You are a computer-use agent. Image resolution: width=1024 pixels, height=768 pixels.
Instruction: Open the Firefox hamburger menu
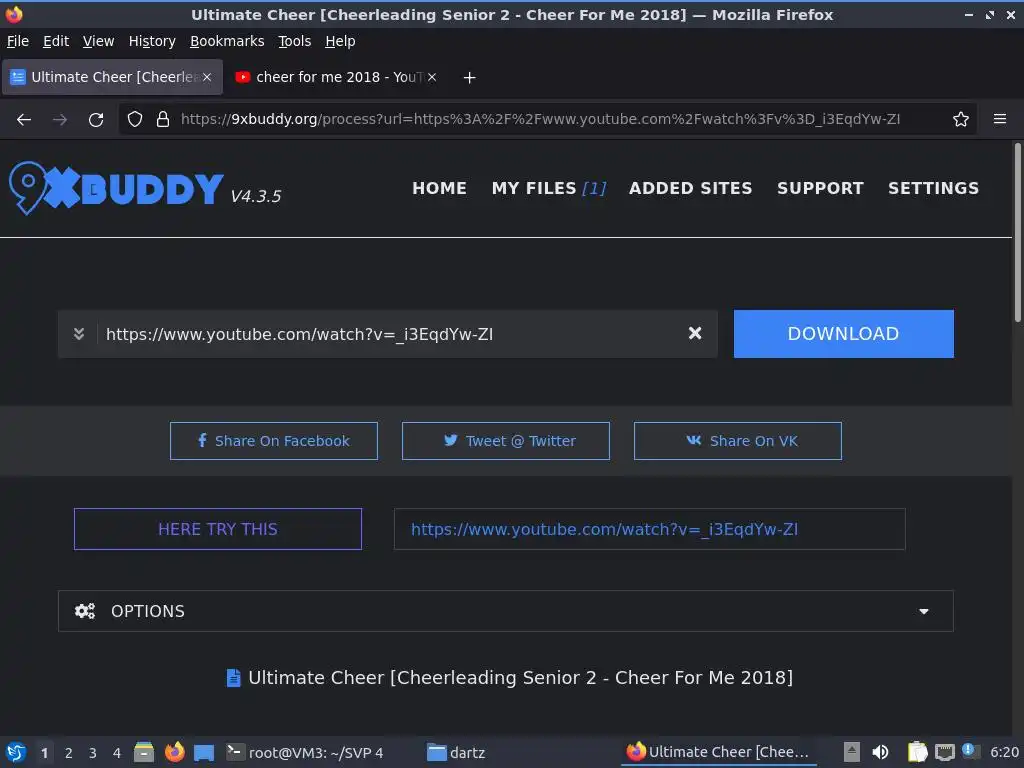(x=1000, y=120)
